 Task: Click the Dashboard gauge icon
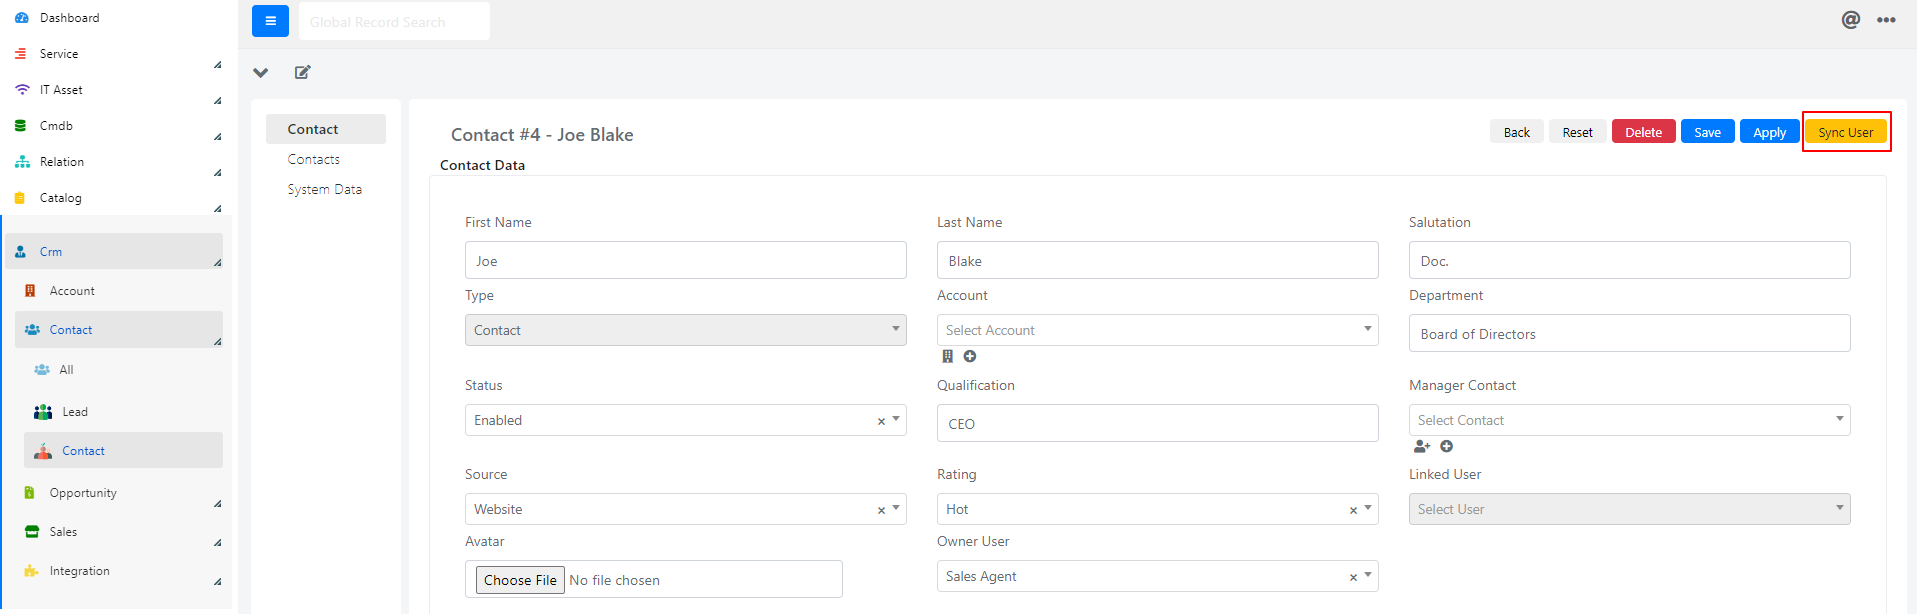[x=21, y=18]
